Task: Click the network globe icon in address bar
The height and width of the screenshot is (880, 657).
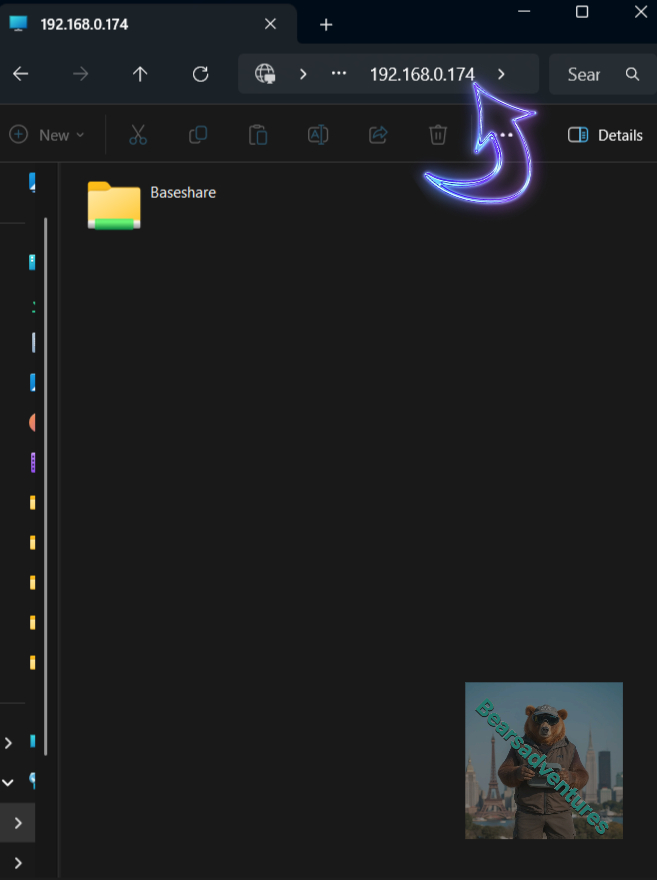Action: coord(265,74)
